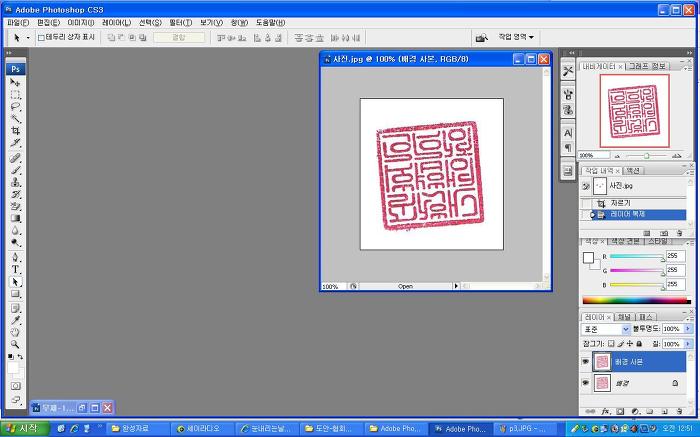Open the 레이어(L) menu
Viewport: 700px width, 437px height.
[116, 22]
